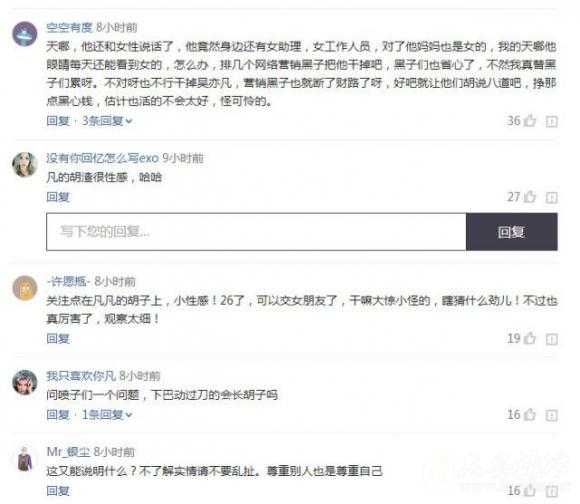Expand the 3条回复 replies list
This screenshot has width=580, height=504.
pos(107,121)
